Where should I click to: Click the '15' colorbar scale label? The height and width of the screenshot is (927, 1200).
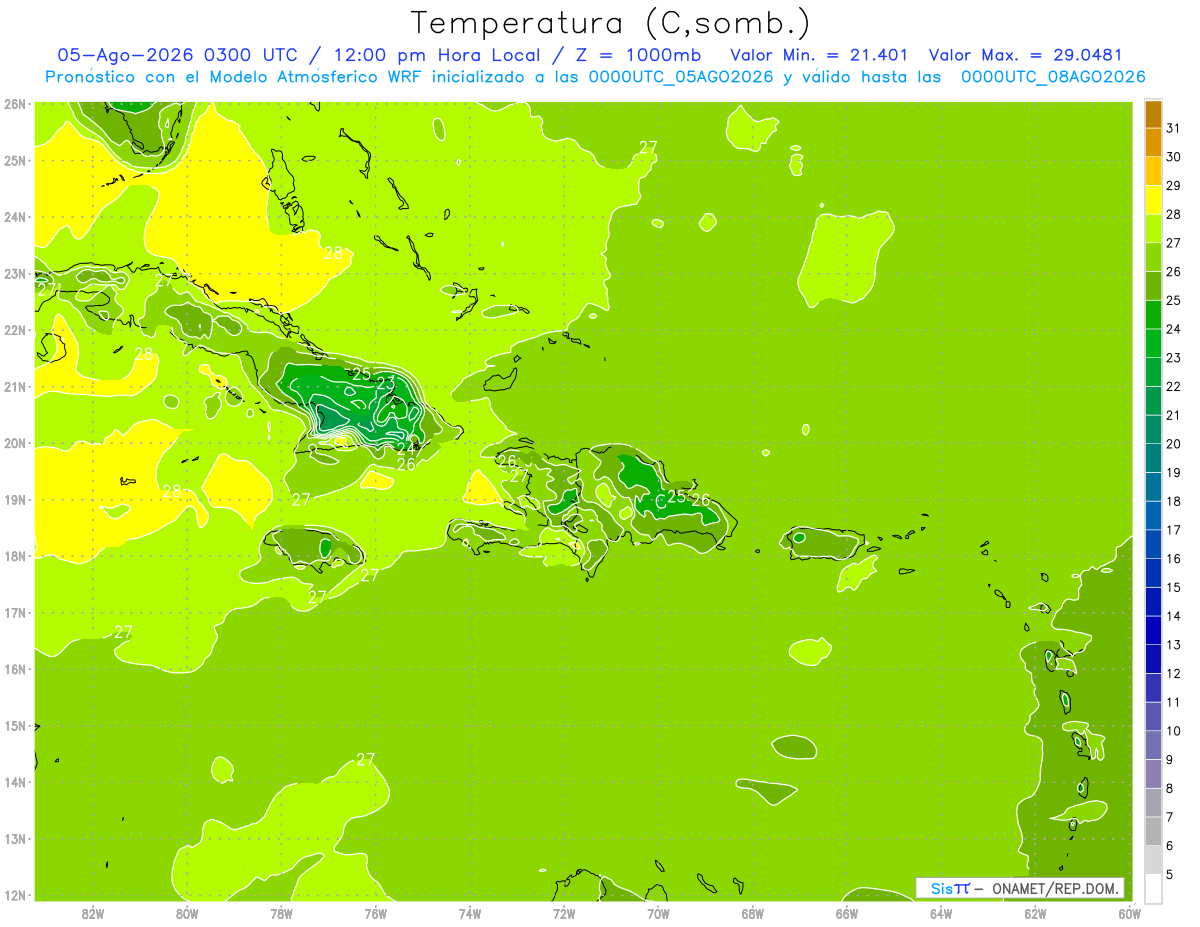[1173, 587]
